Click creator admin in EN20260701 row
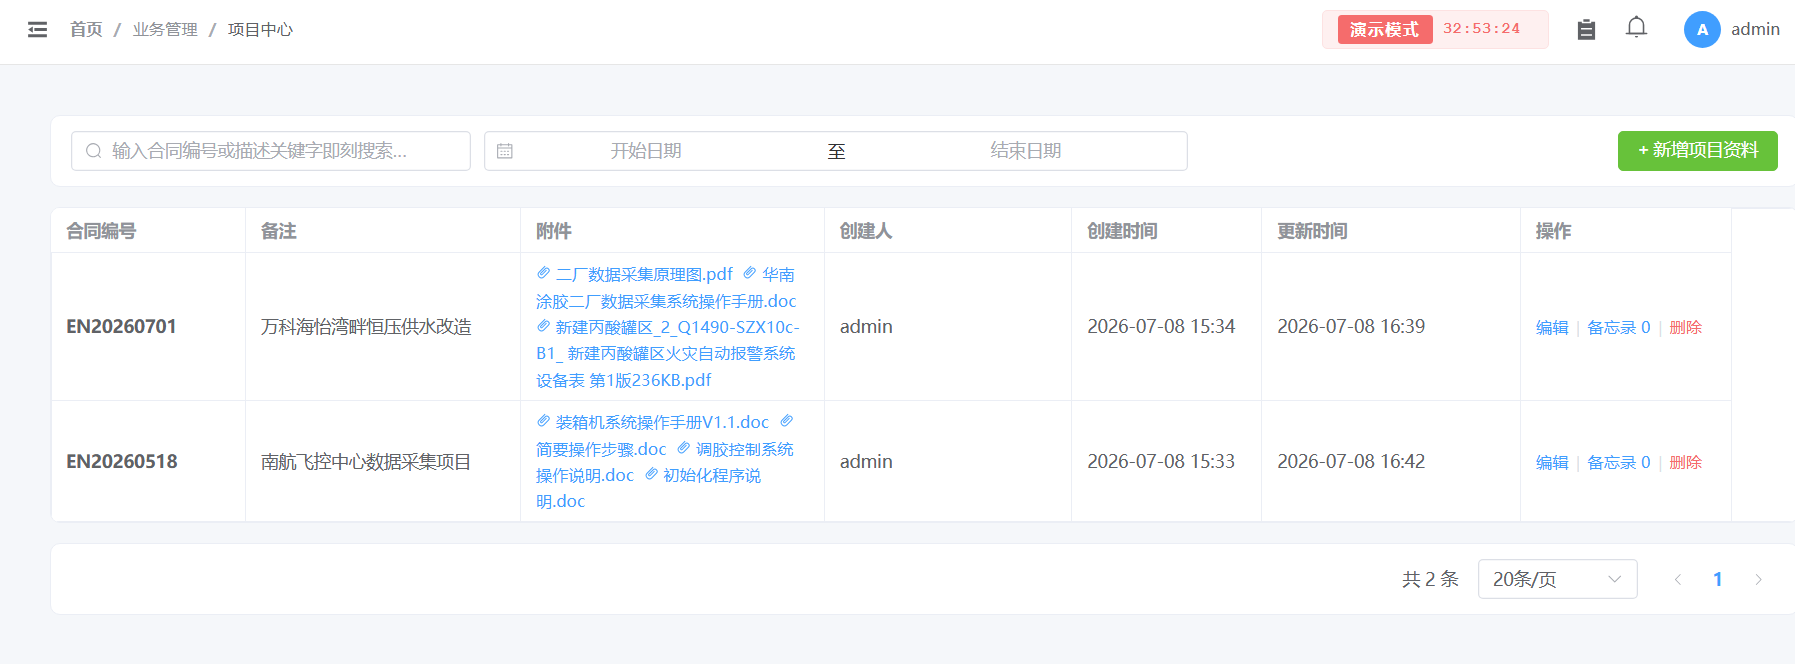This screenshot has height=664, width=1795. pyautogui.click(x=866, y=327)
